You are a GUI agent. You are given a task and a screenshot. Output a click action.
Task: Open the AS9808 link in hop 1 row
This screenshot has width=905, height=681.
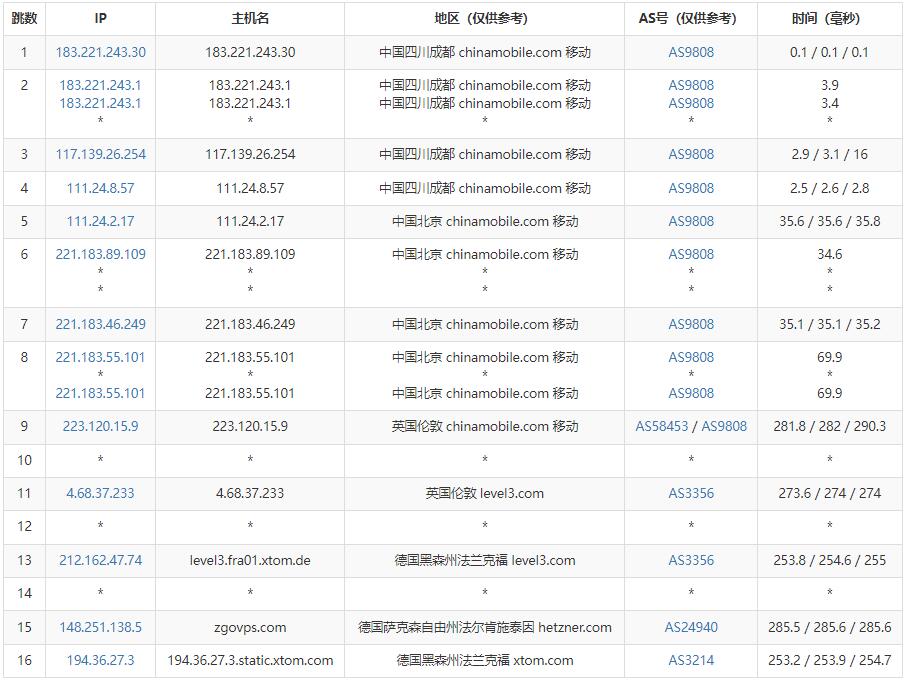pos(691,52)
